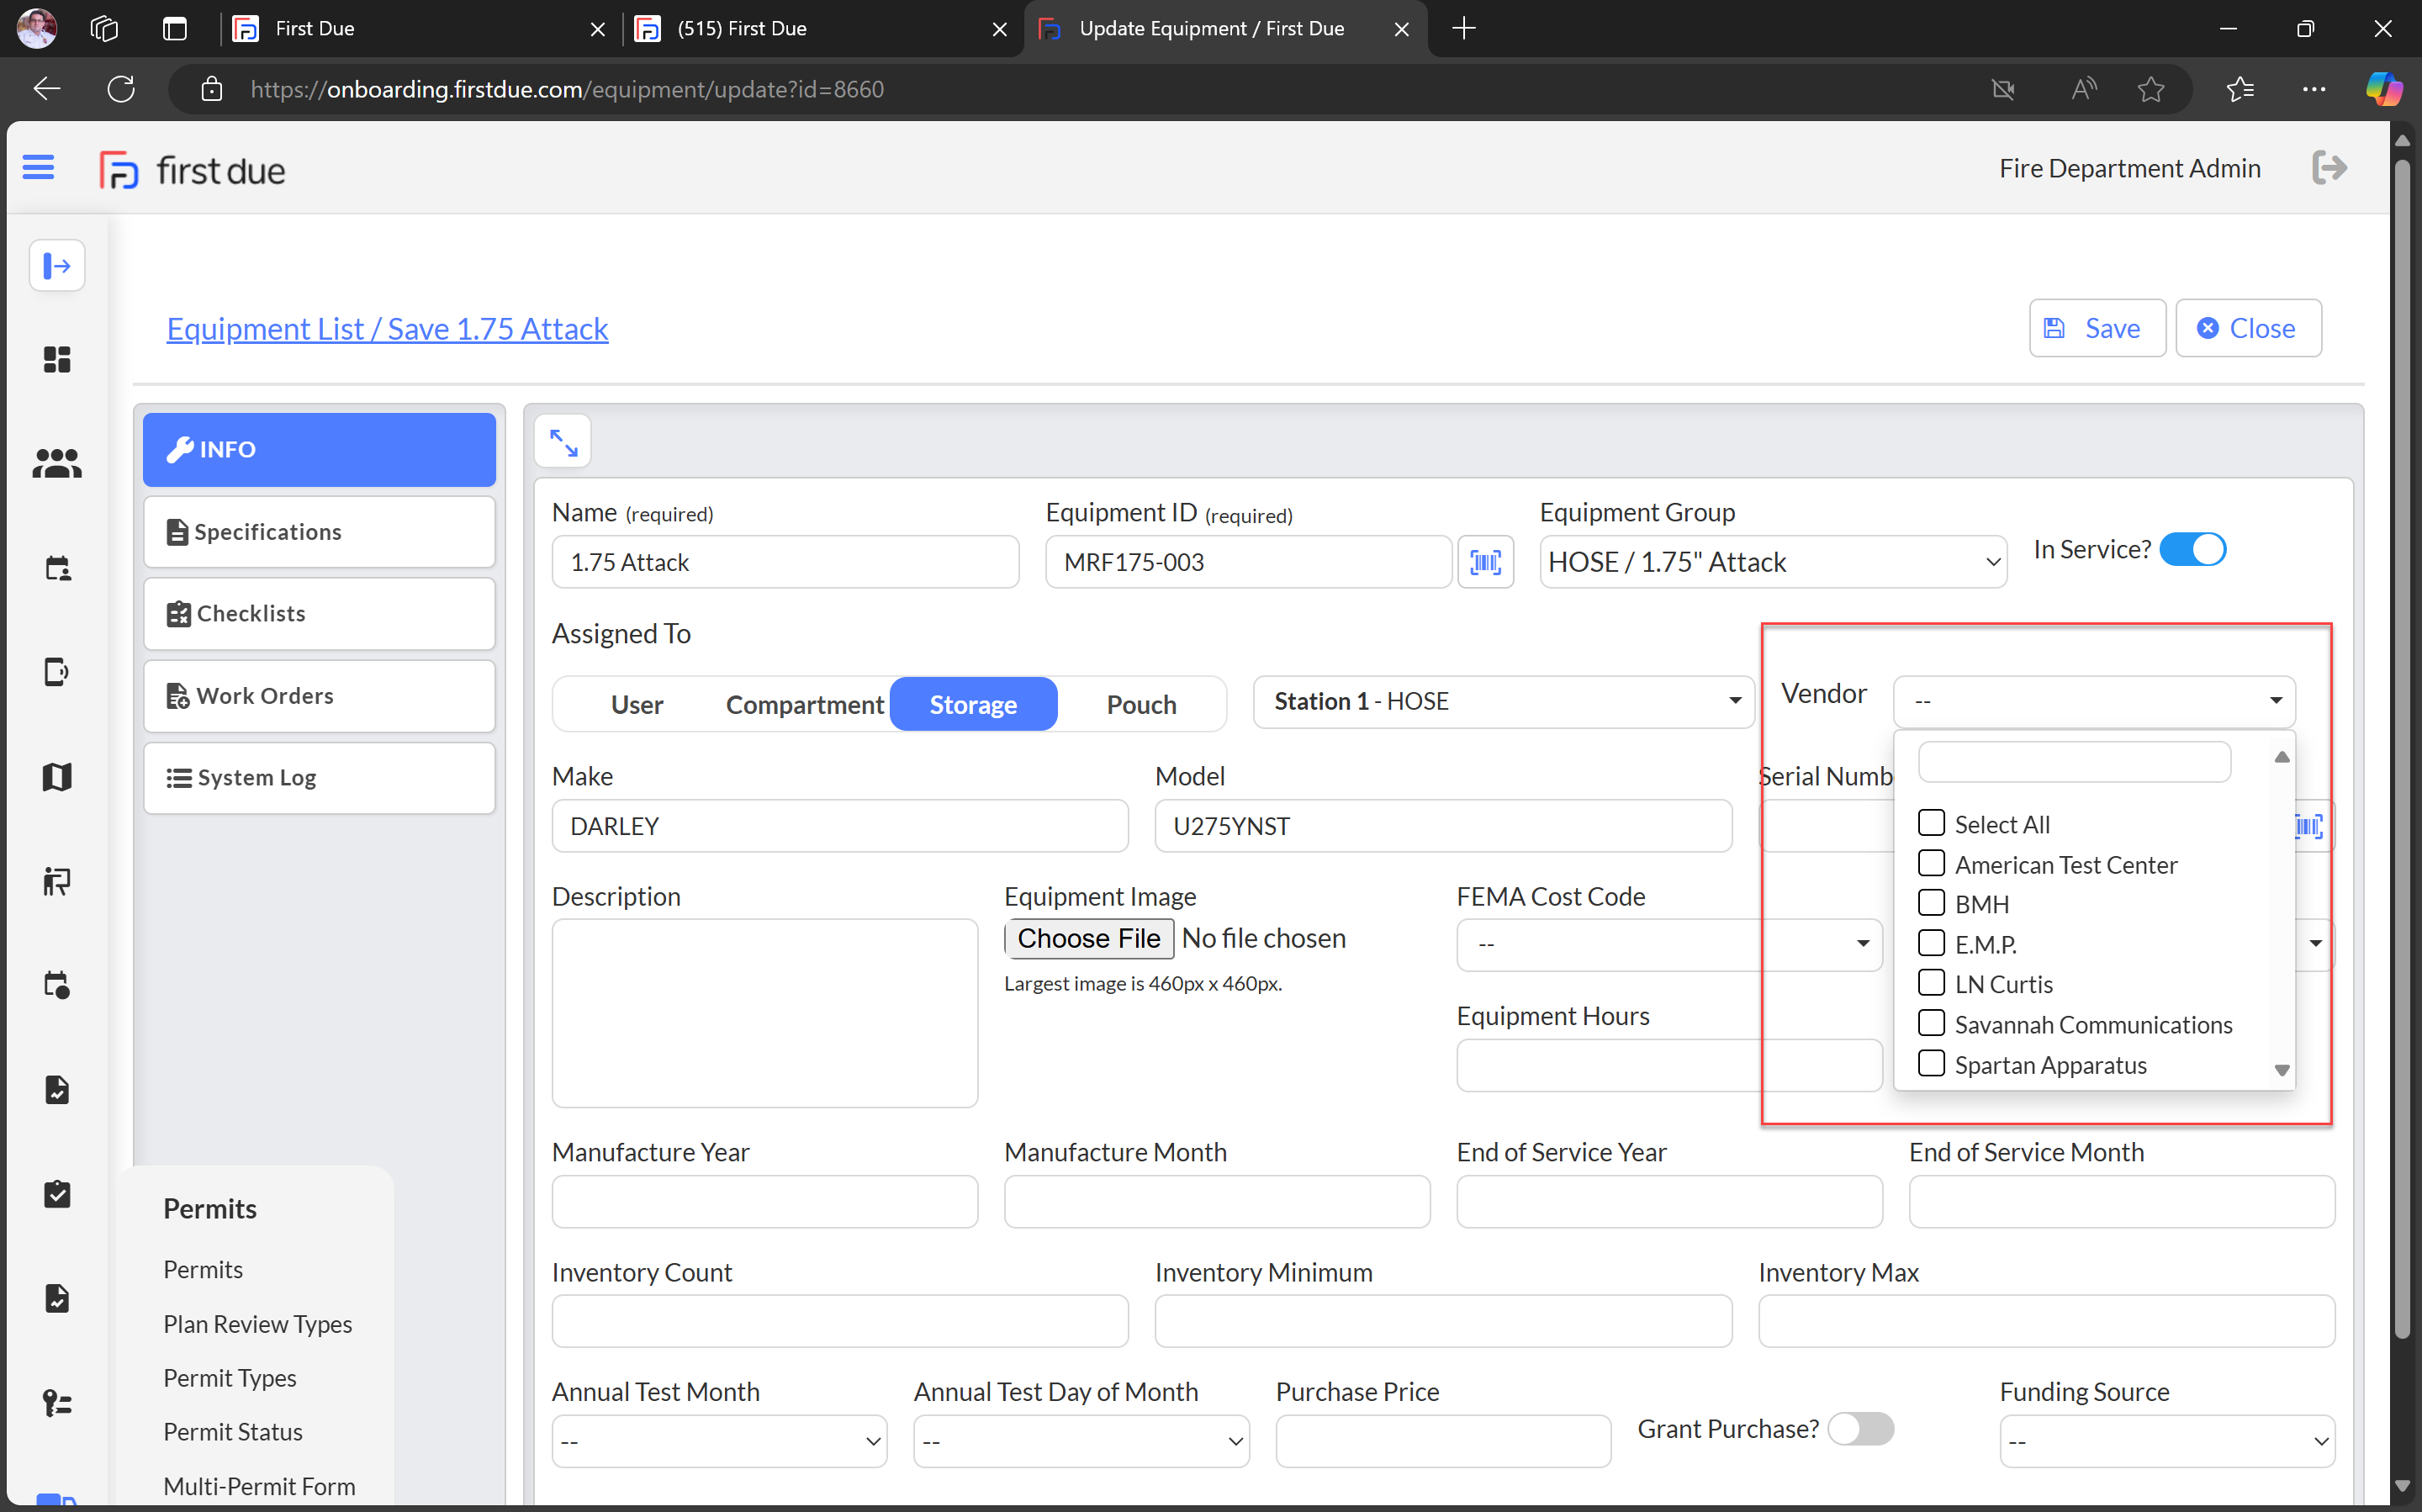Click the page vertical scrollbar
Screen dimensions: 2422x1512
2402,750
